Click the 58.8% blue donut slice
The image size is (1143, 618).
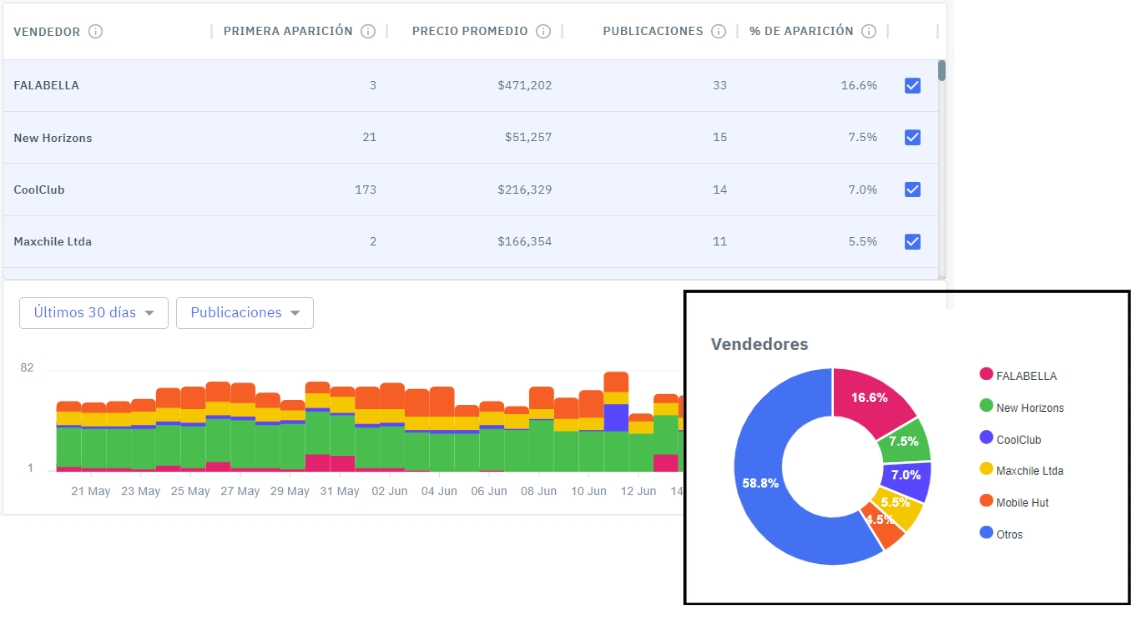(x=762, y=482)
